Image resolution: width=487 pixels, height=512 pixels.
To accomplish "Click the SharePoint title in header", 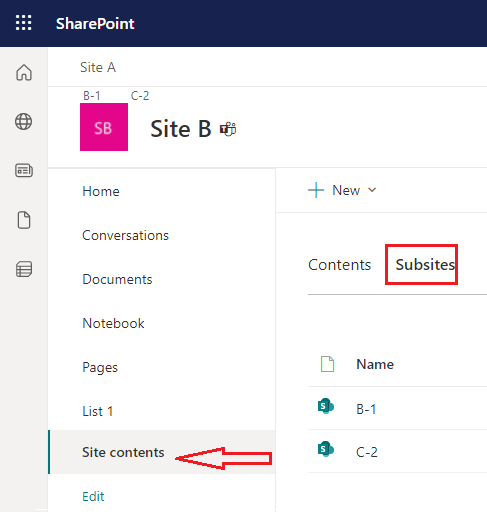I will (x=95, y=24).
